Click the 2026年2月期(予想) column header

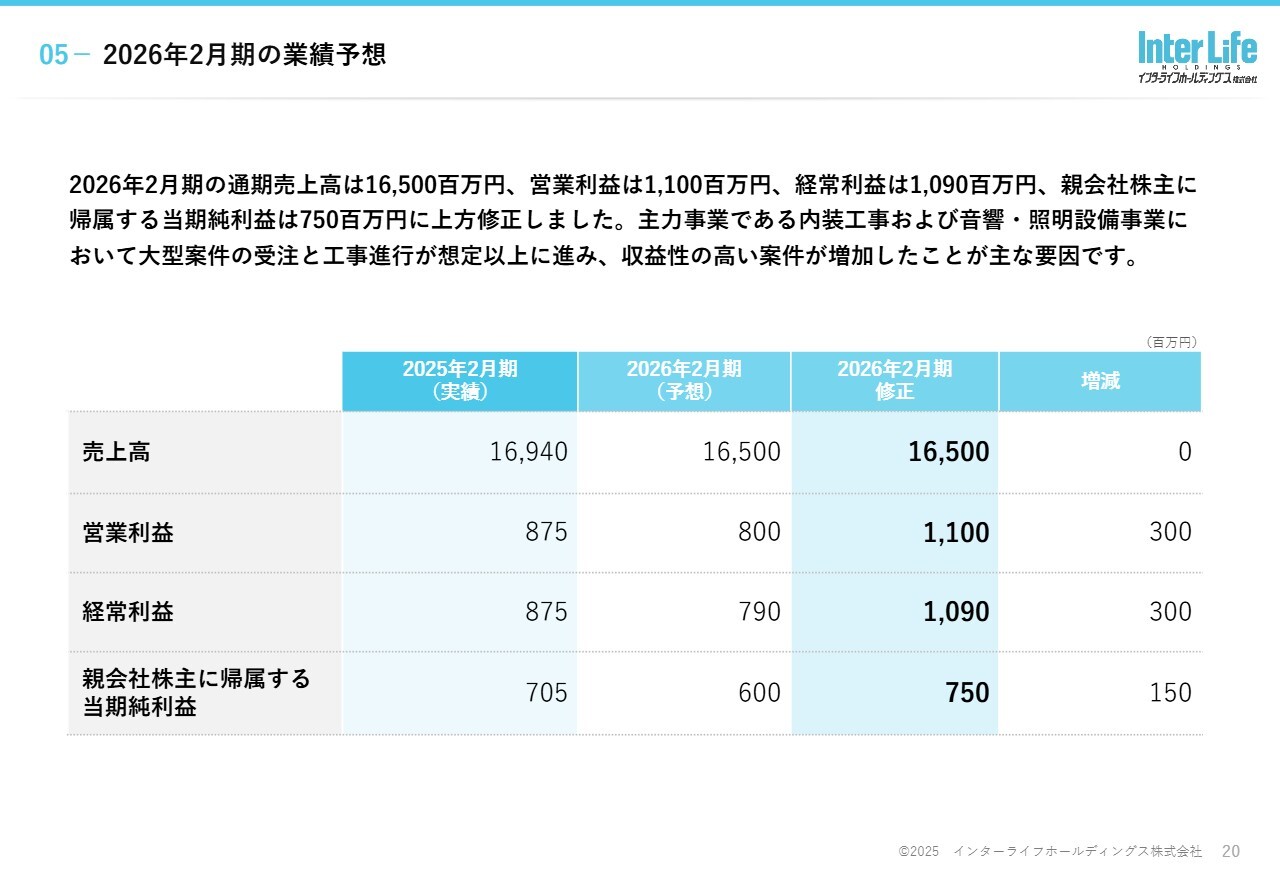tap(684, 381)
